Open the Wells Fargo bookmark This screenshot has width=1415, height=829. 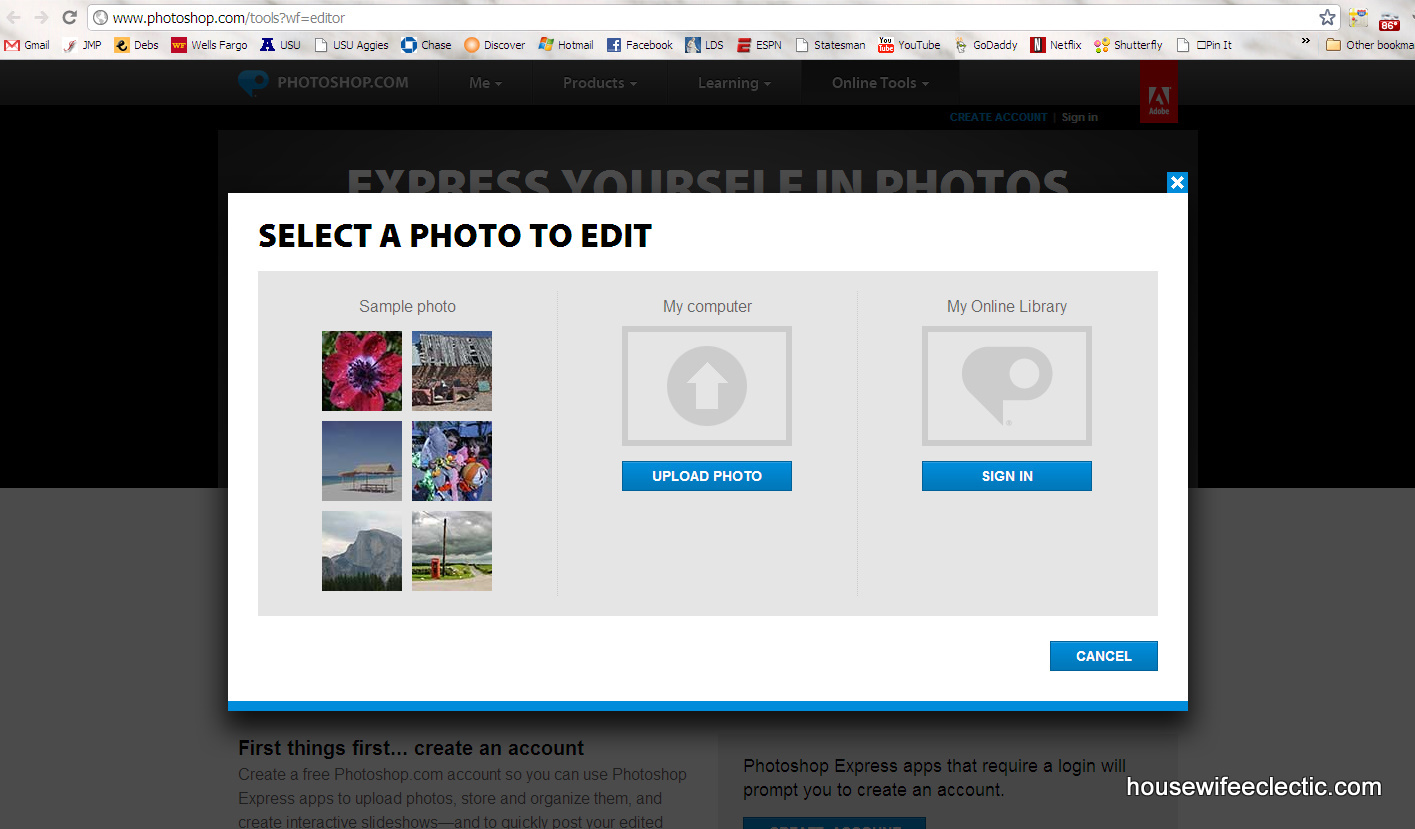pos(209,45)
